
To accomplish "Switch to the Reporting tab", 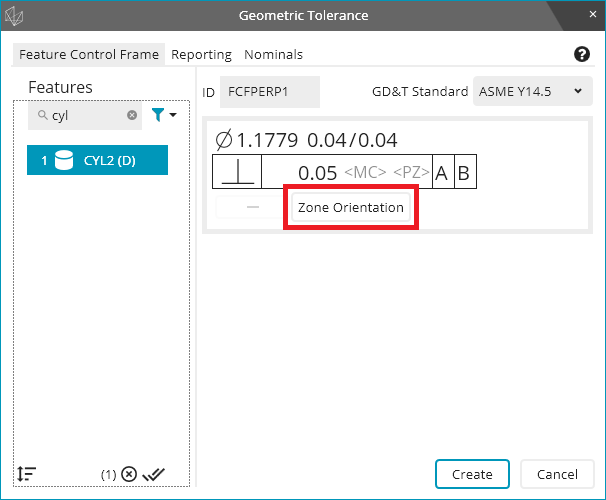I will [x=201, y=55].
